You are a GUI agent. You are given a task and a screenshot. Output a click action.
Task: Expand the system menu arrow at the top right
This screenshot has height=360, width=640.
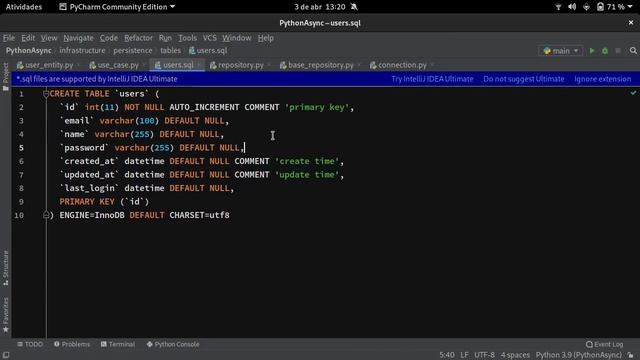[630, 7]
